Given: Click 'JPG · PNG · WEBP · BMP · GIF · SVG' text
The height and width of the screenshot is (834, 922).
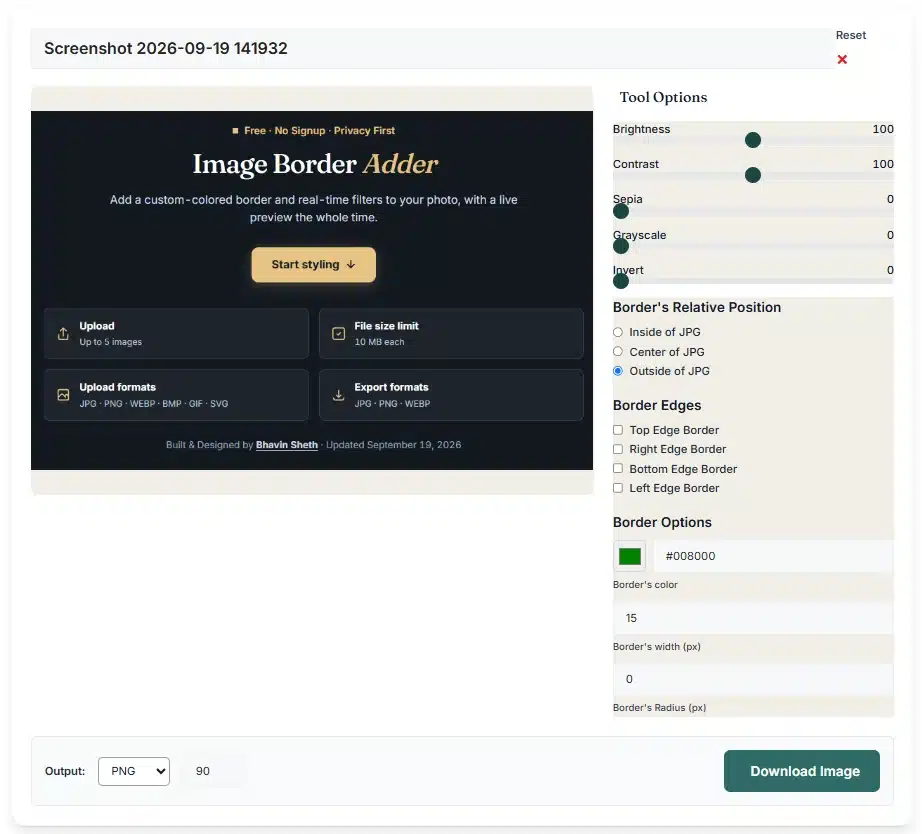Looking at the screenshot, I should 153,403.
